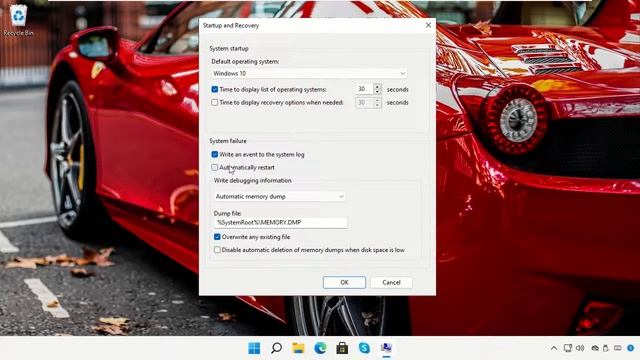Show hidden tray icons chevron
This screenshot has width=640, height=360.
[554, 348]
